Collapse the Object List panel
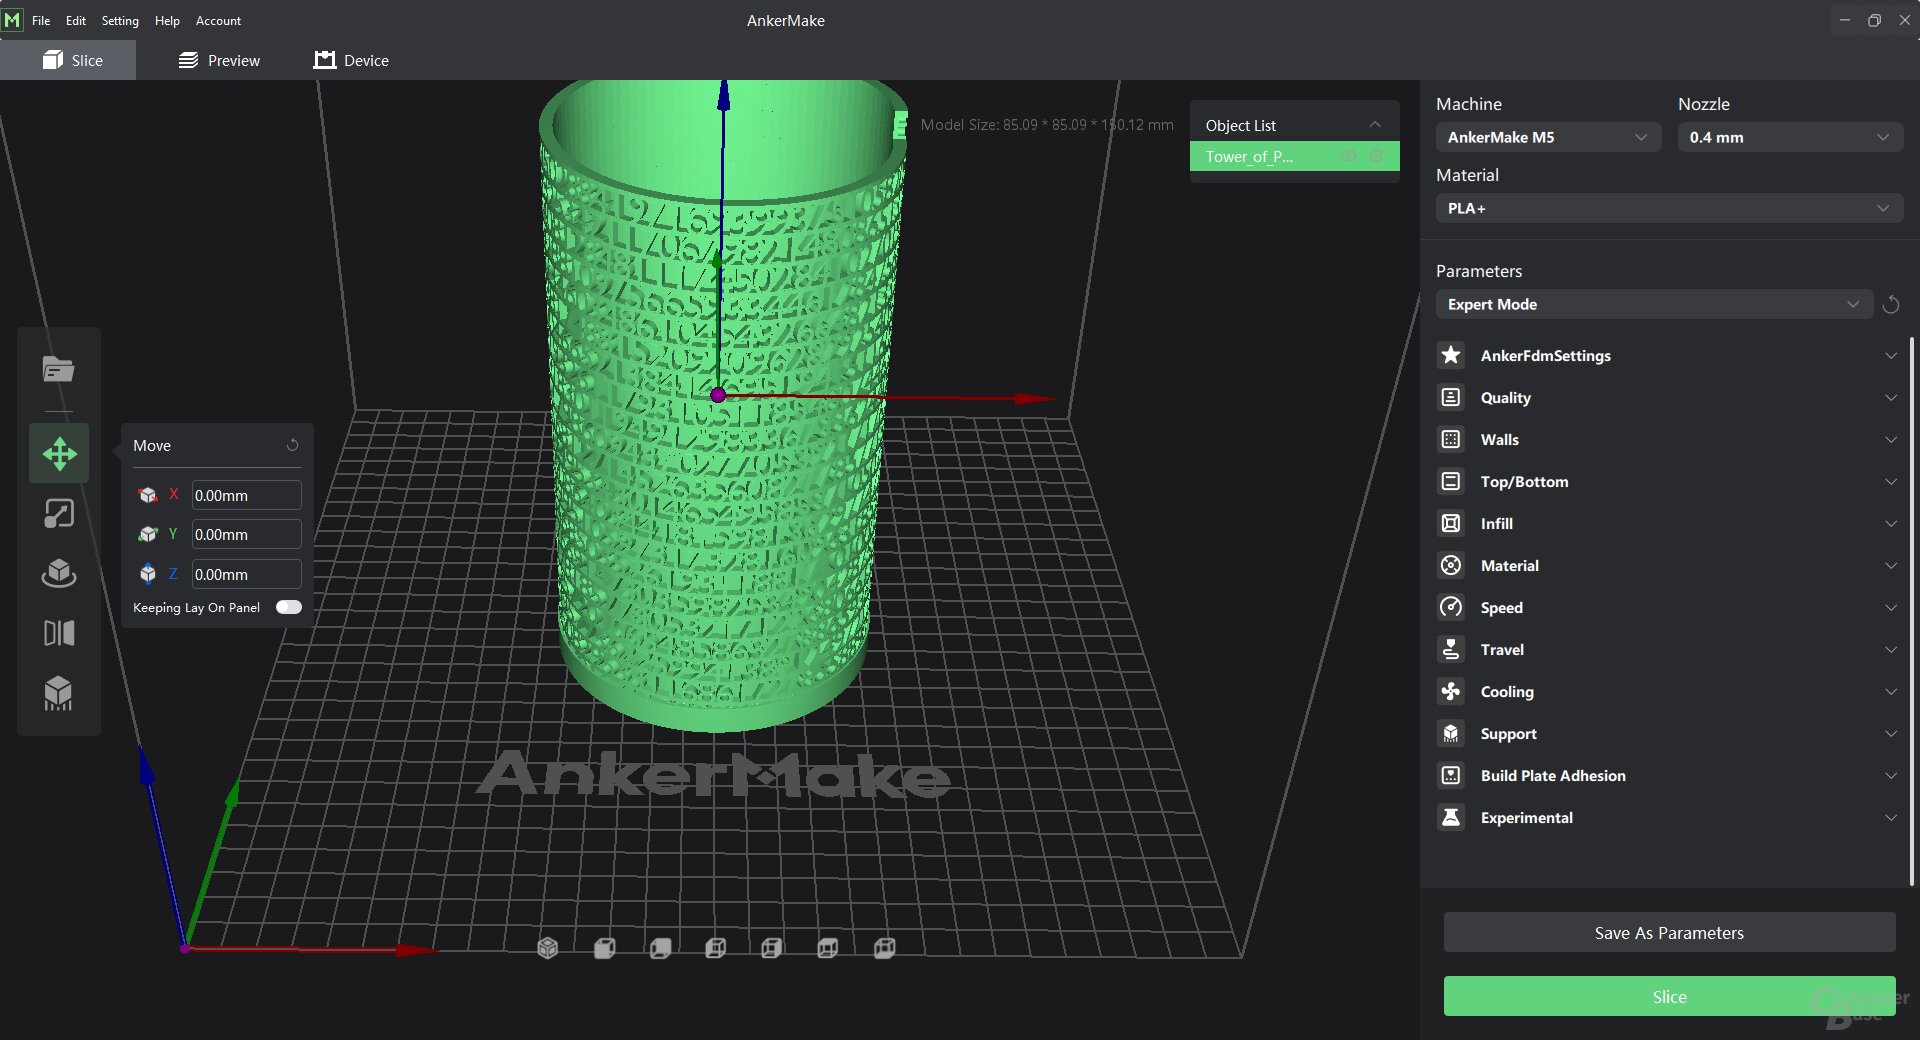The width and height of the screenshot is (1920, 1040). (1375, 125)
